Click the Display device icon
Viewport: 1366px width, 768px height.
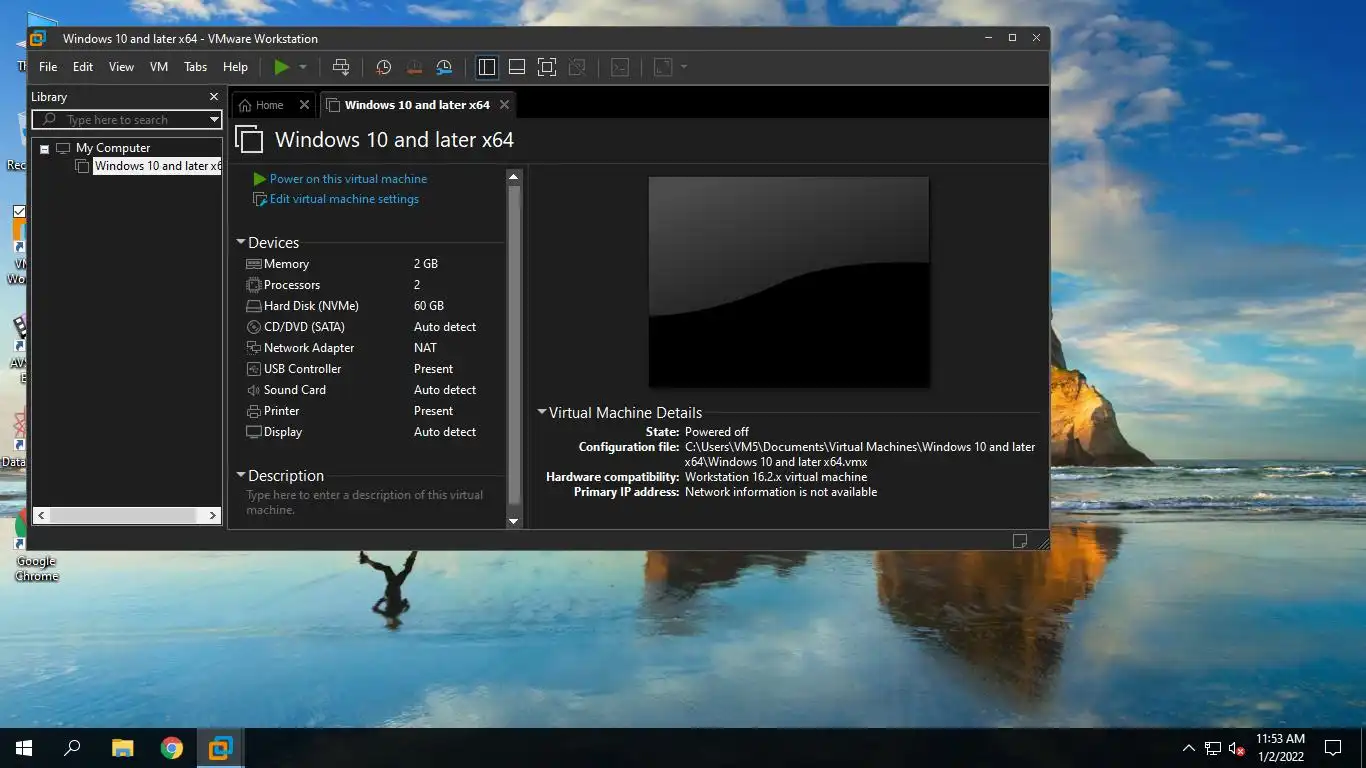pyautogui.click(x=253, y=432)
